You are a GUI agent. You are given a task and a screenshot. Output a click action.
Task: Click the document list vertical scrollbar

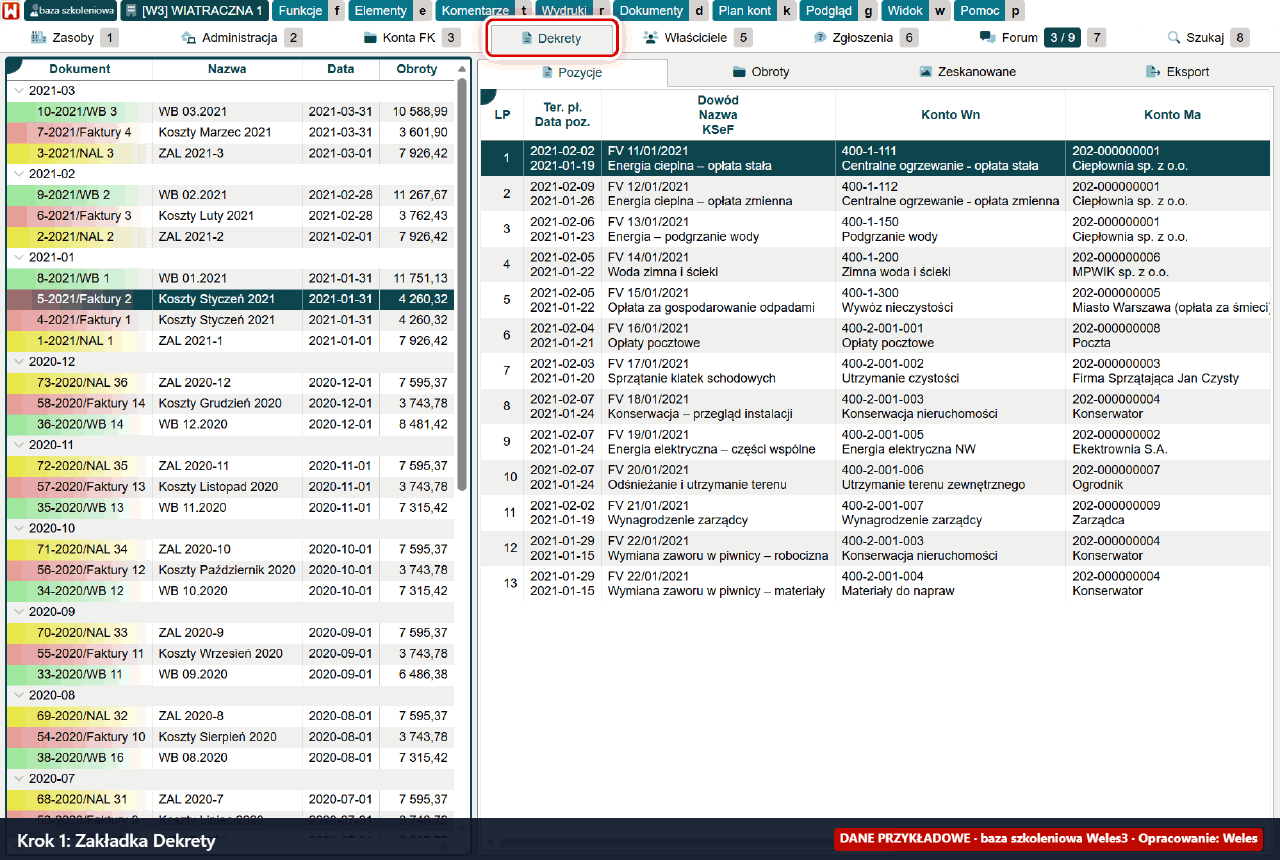point(462,285)
